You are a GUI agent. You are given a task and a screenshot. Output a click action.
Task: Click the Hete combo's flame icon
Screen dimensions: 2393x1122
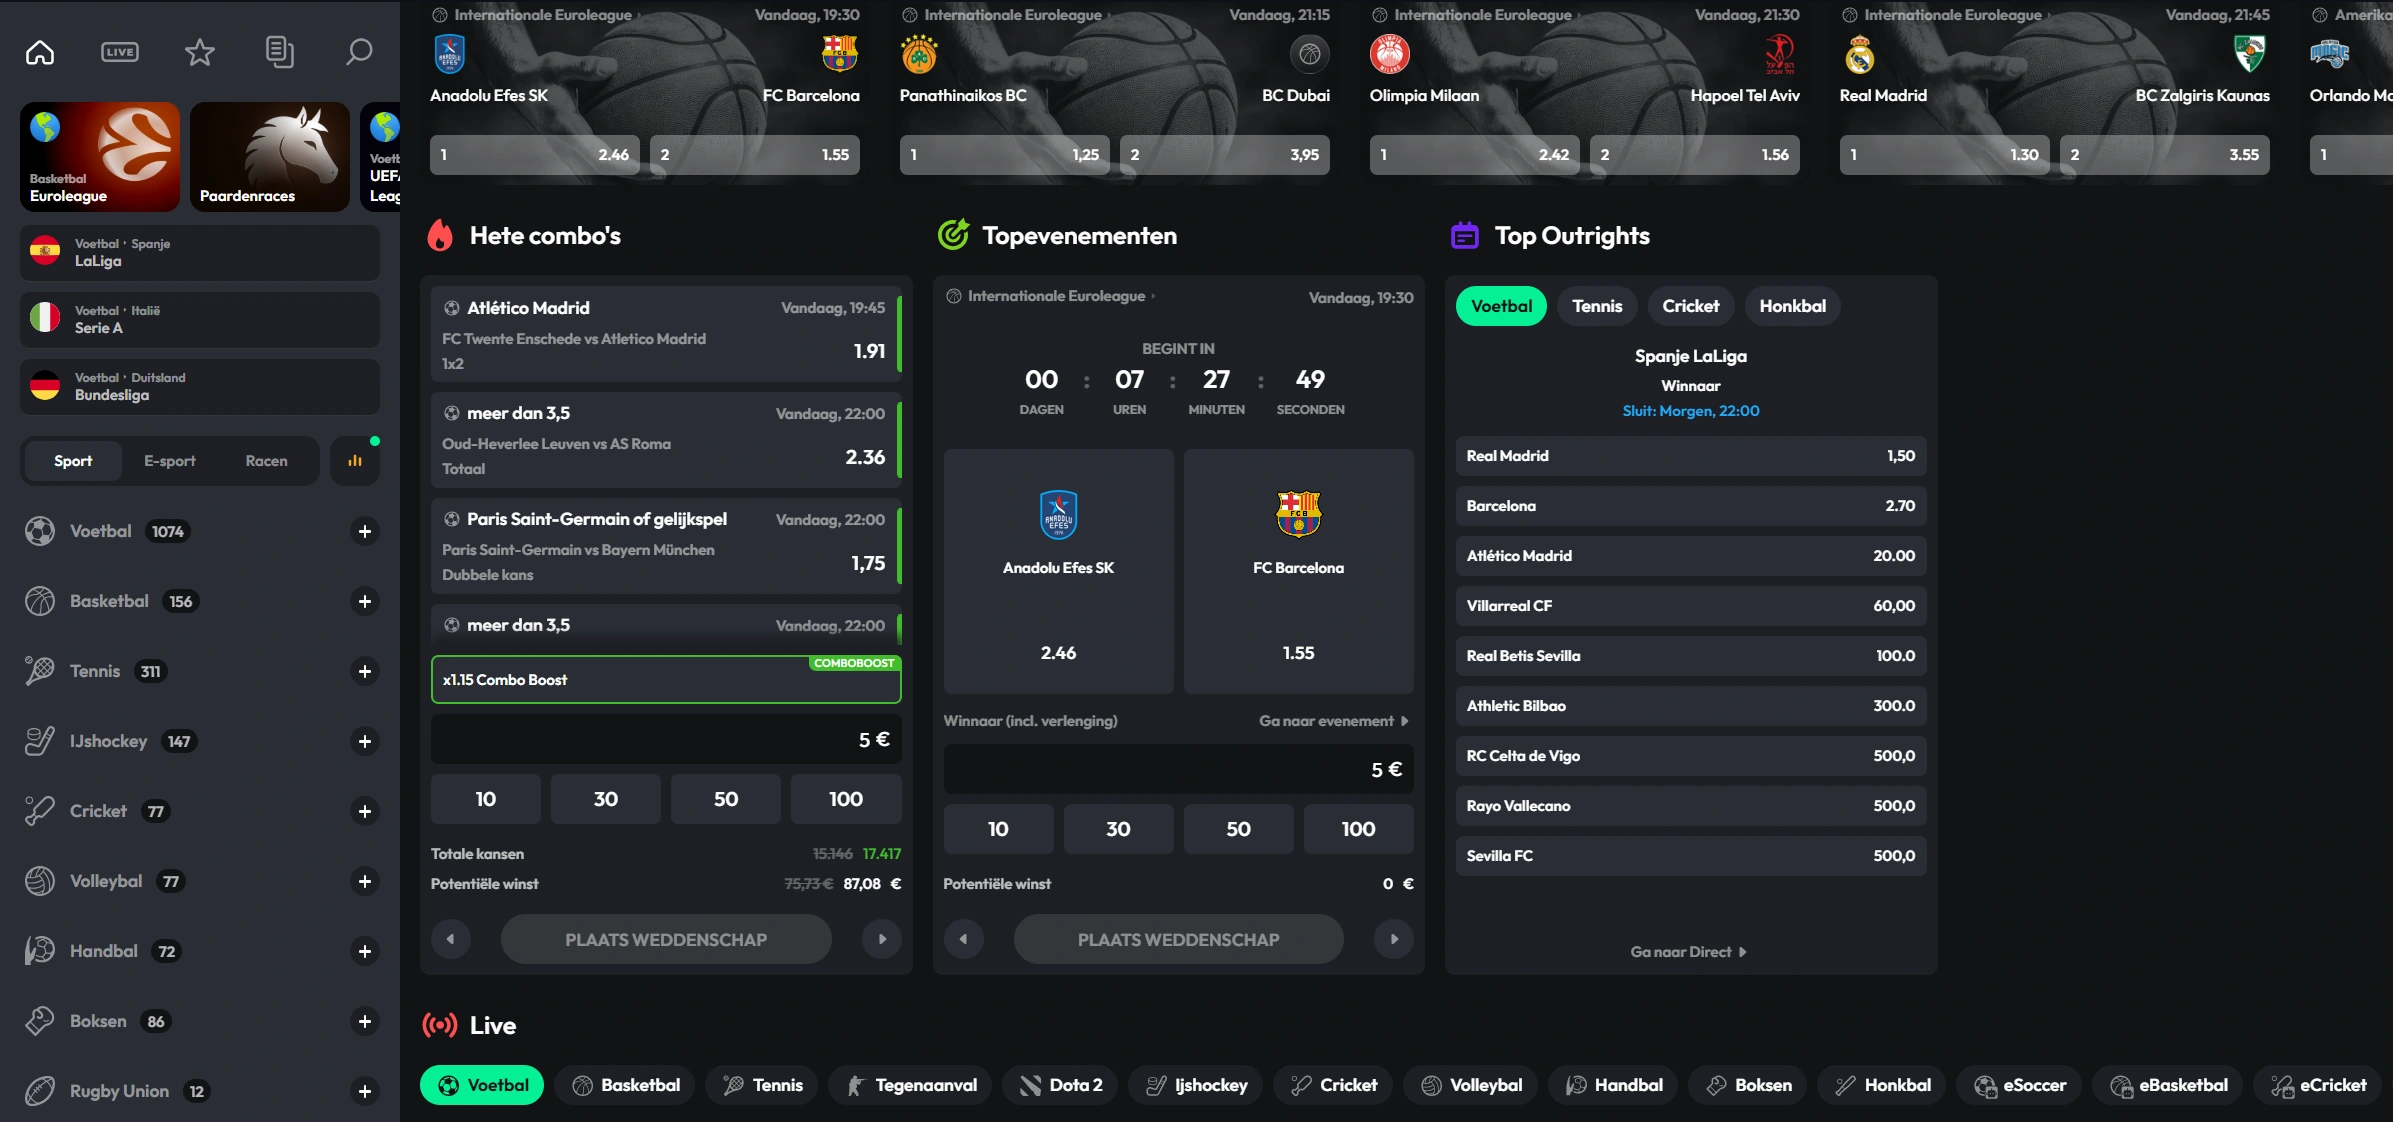(440, 236)
